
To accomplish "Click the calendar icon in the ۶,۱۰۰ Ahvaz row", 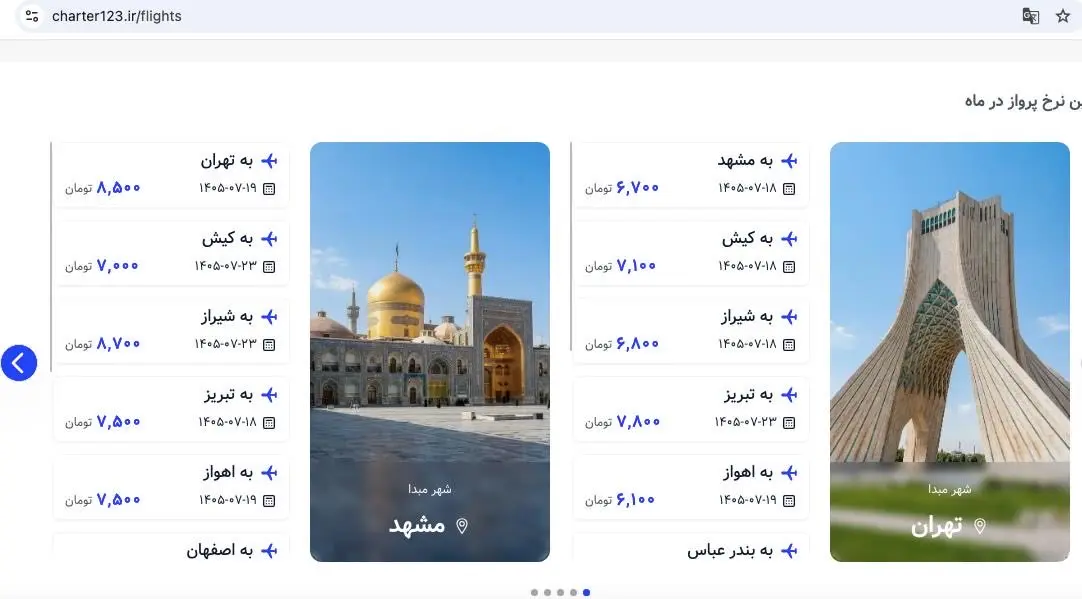I will pos(789,500).
